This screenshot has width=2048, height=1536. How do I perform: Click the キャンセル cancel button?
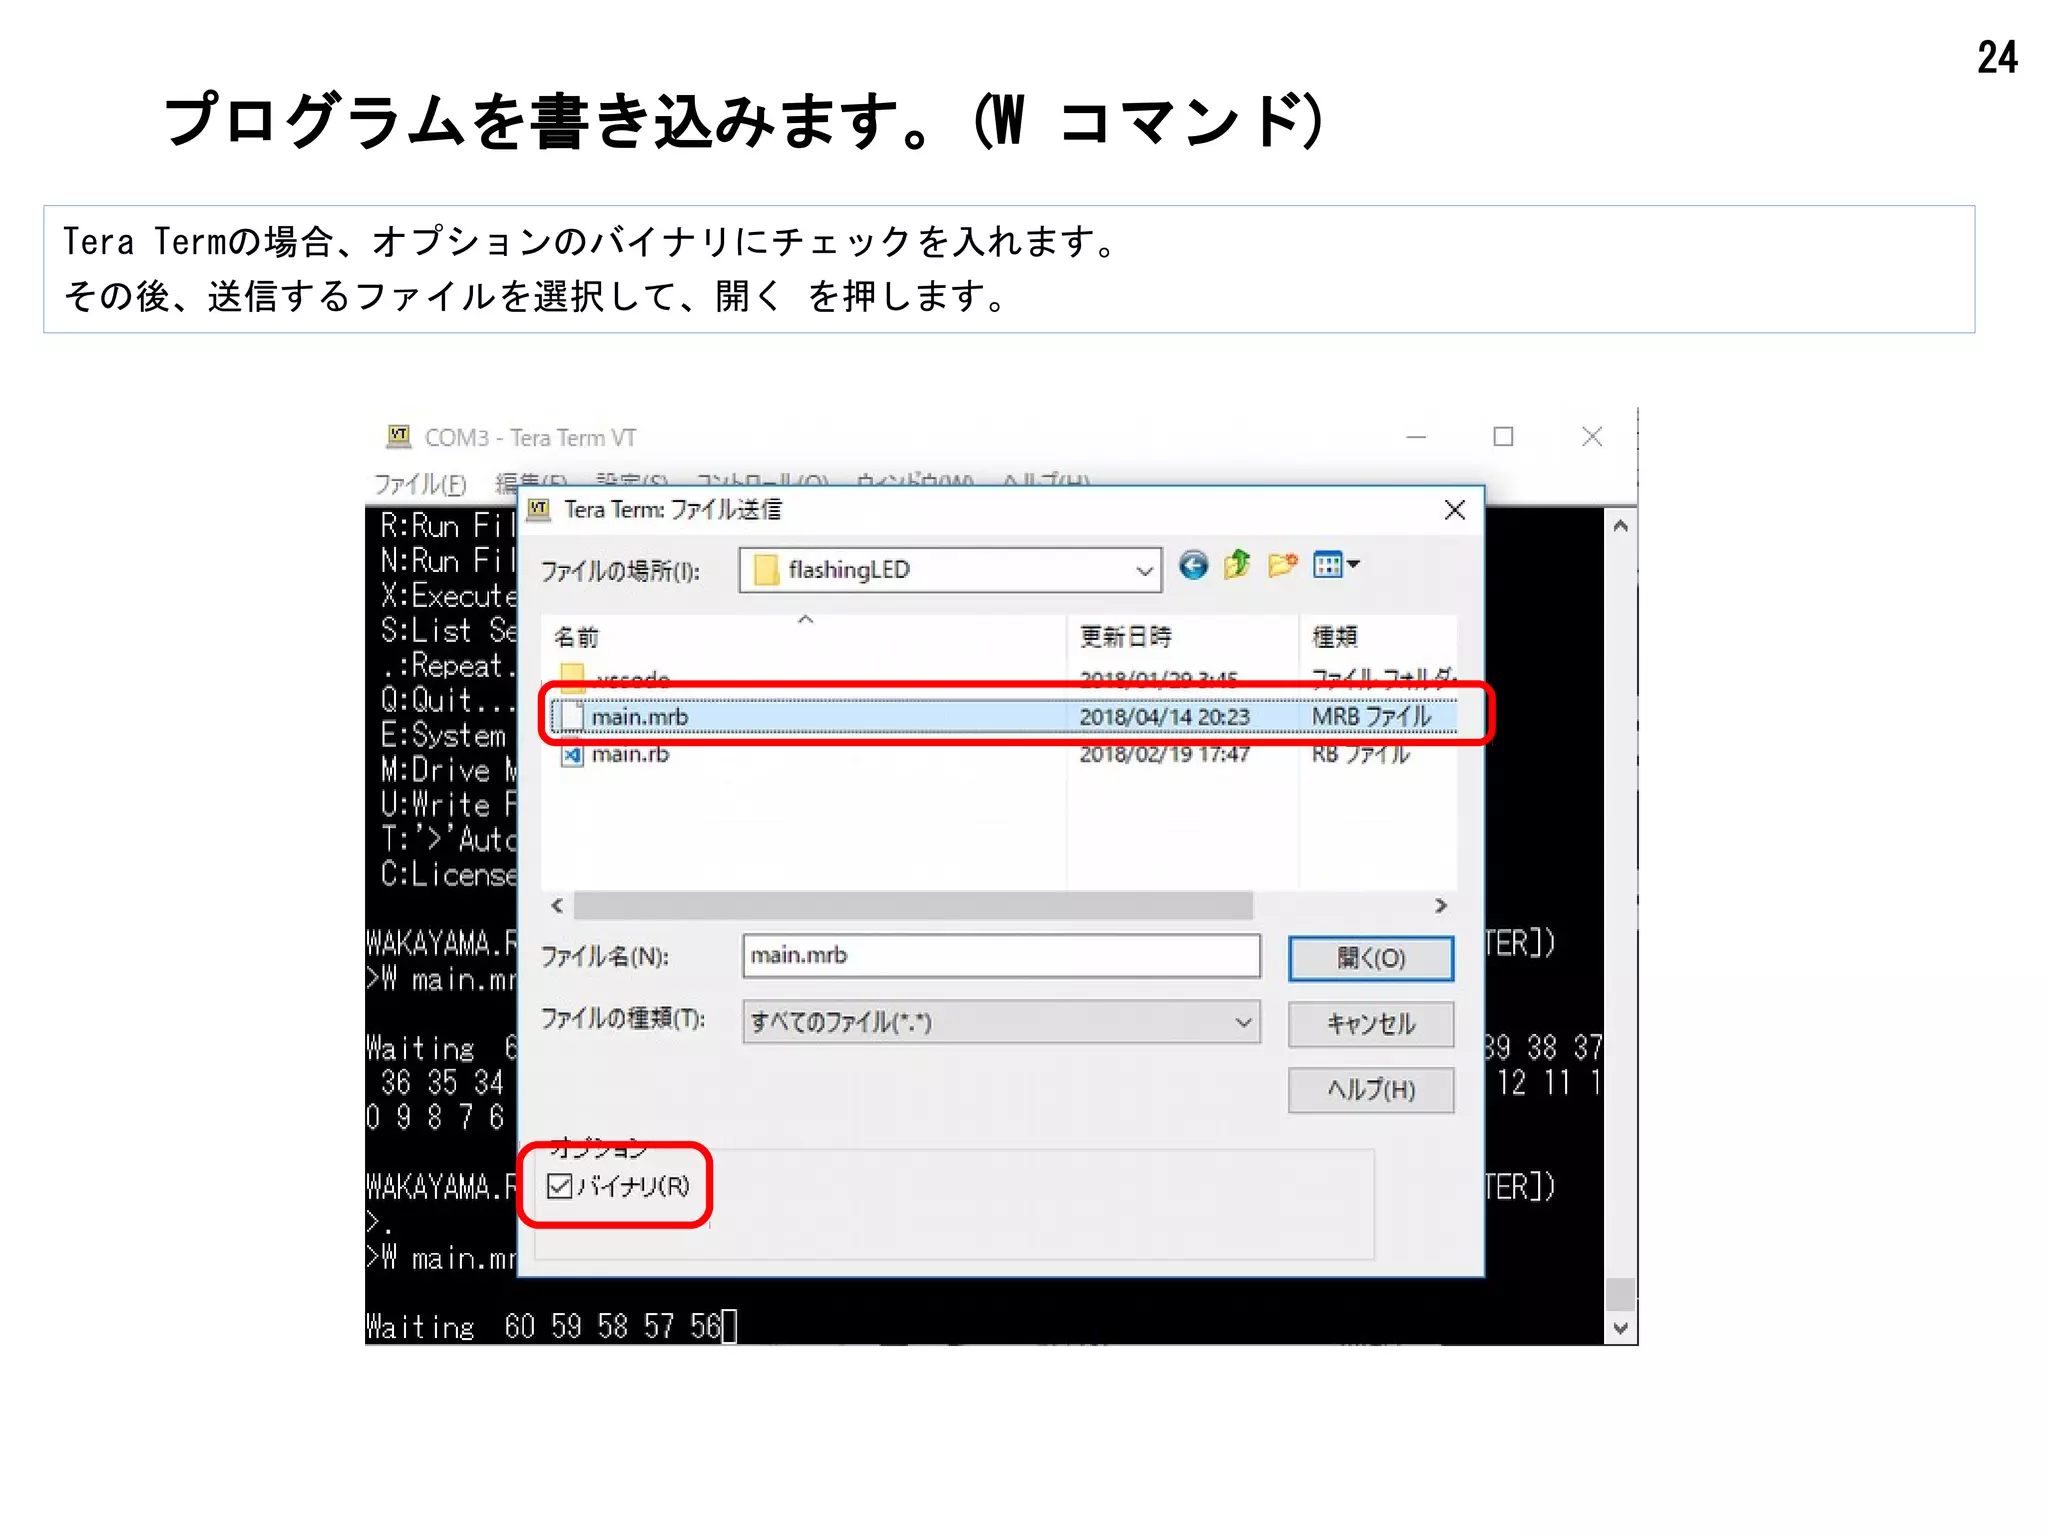[1371, 1024]
